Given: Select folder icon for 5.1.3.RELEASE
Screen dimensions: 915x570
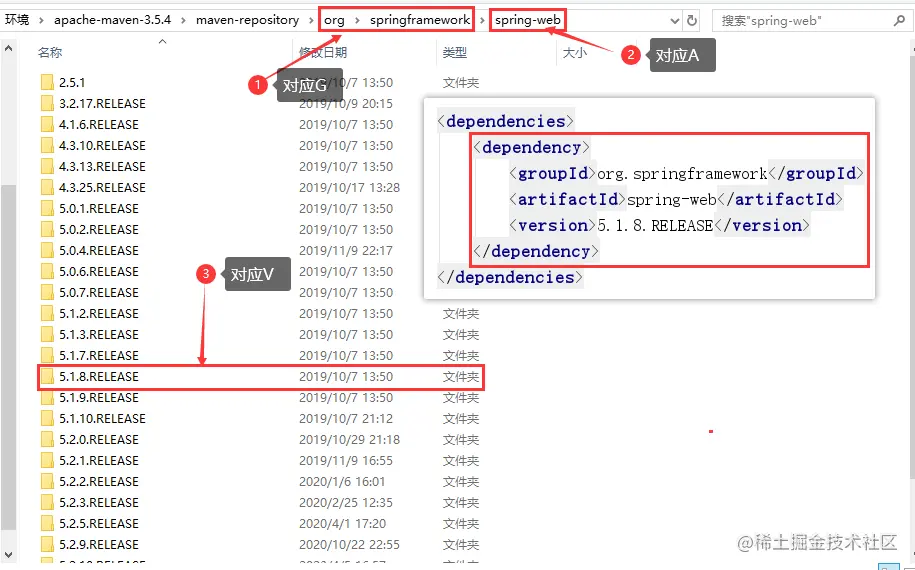Looking at the screenshot, I should point(47,335).
